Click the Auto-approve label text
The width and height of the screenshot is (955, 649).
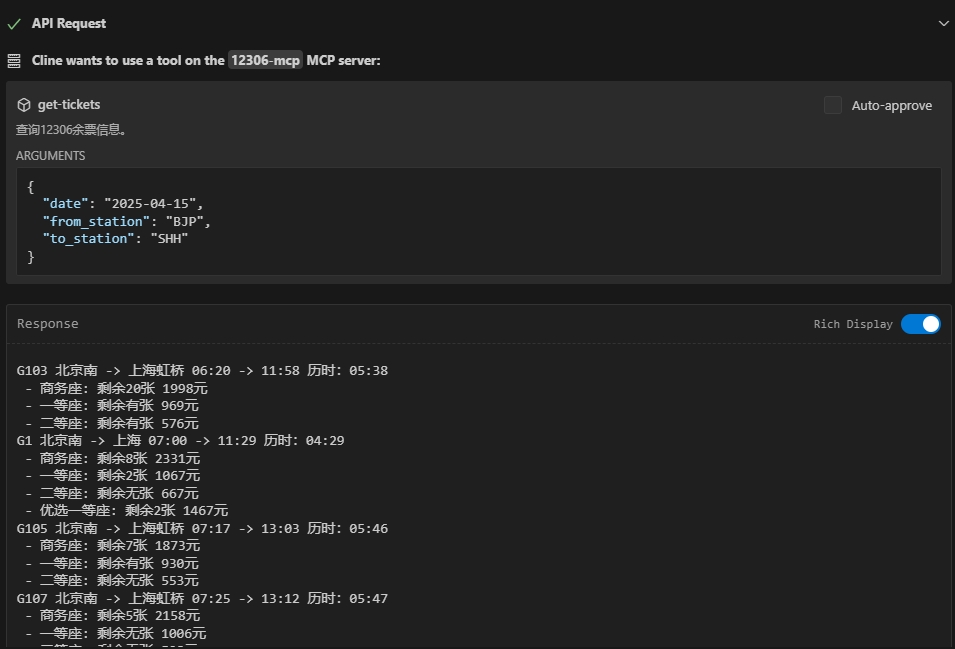click(x=891, y=105)
